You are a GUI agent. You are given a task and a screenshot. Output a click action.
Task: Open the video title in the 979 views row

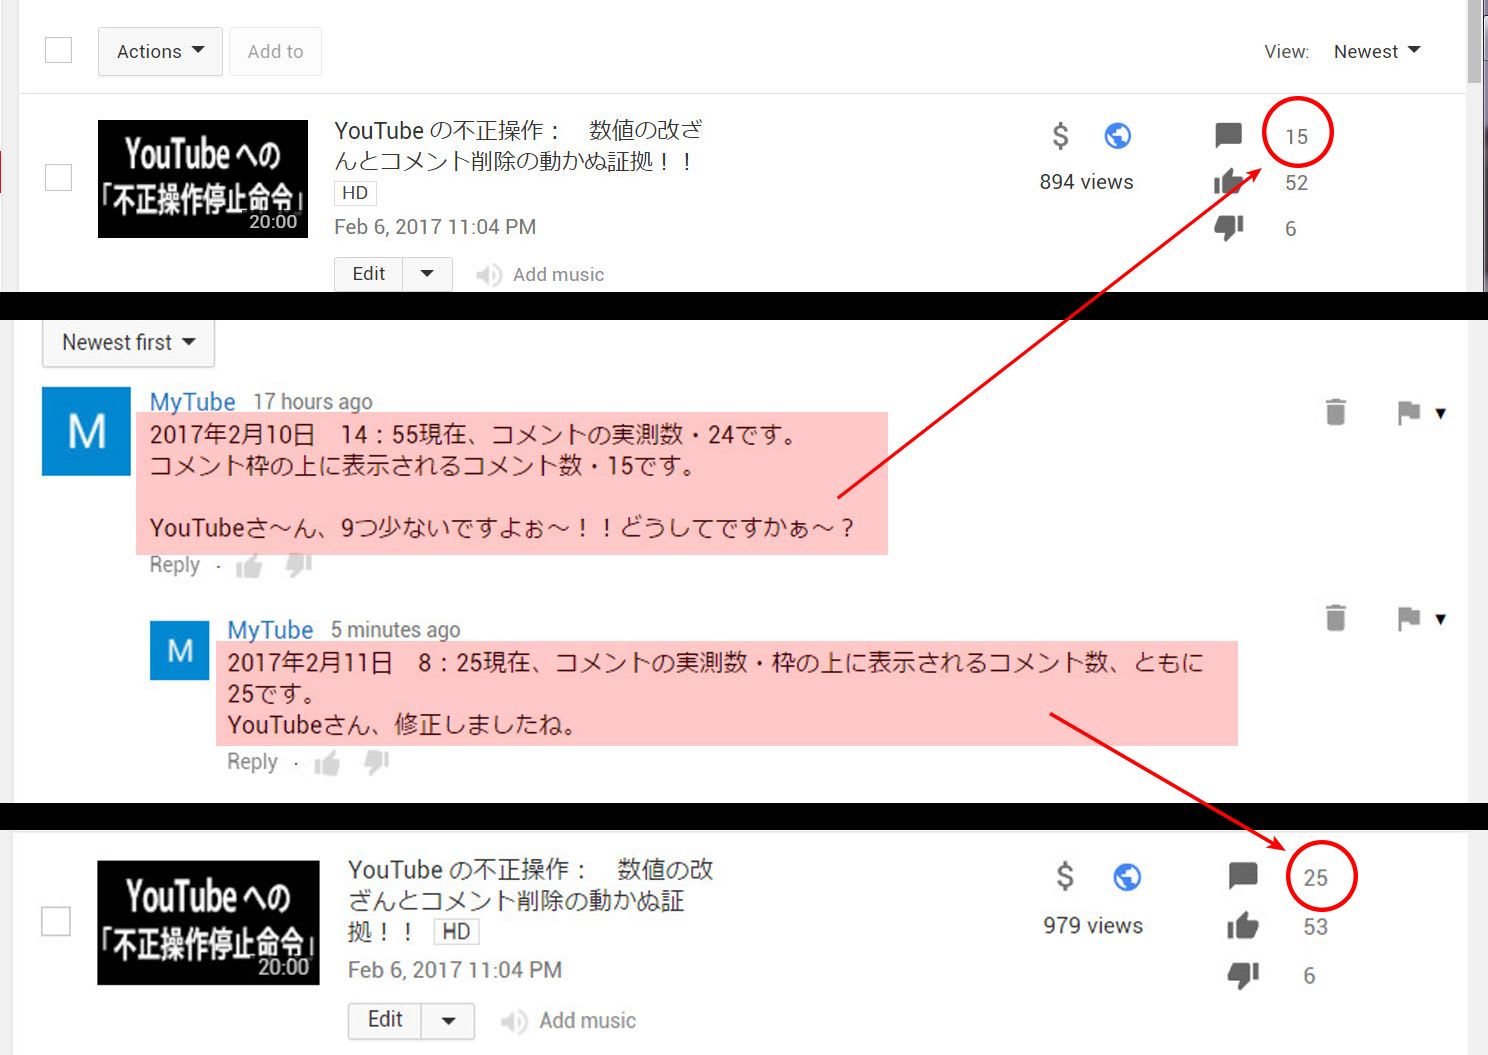point(531,900)
